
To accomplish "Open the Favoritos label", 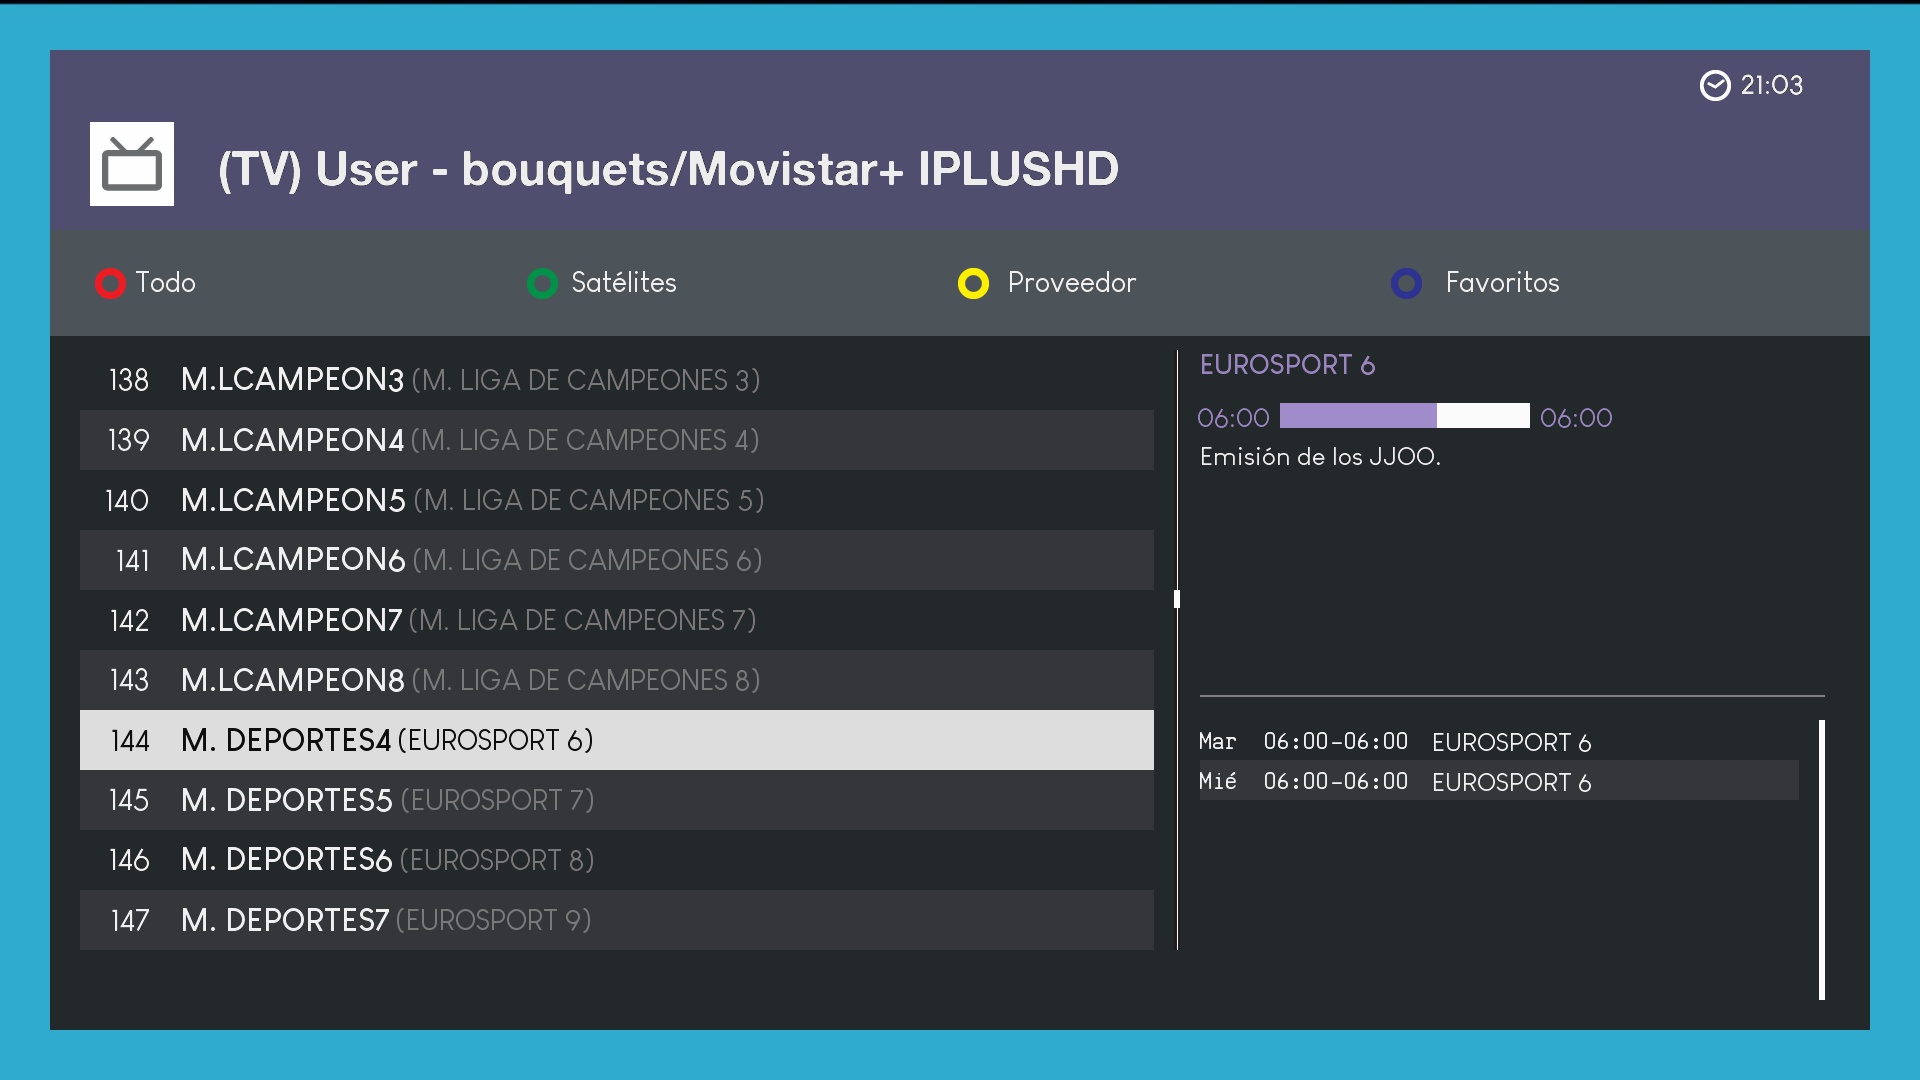I will [x=1501, y=283].
